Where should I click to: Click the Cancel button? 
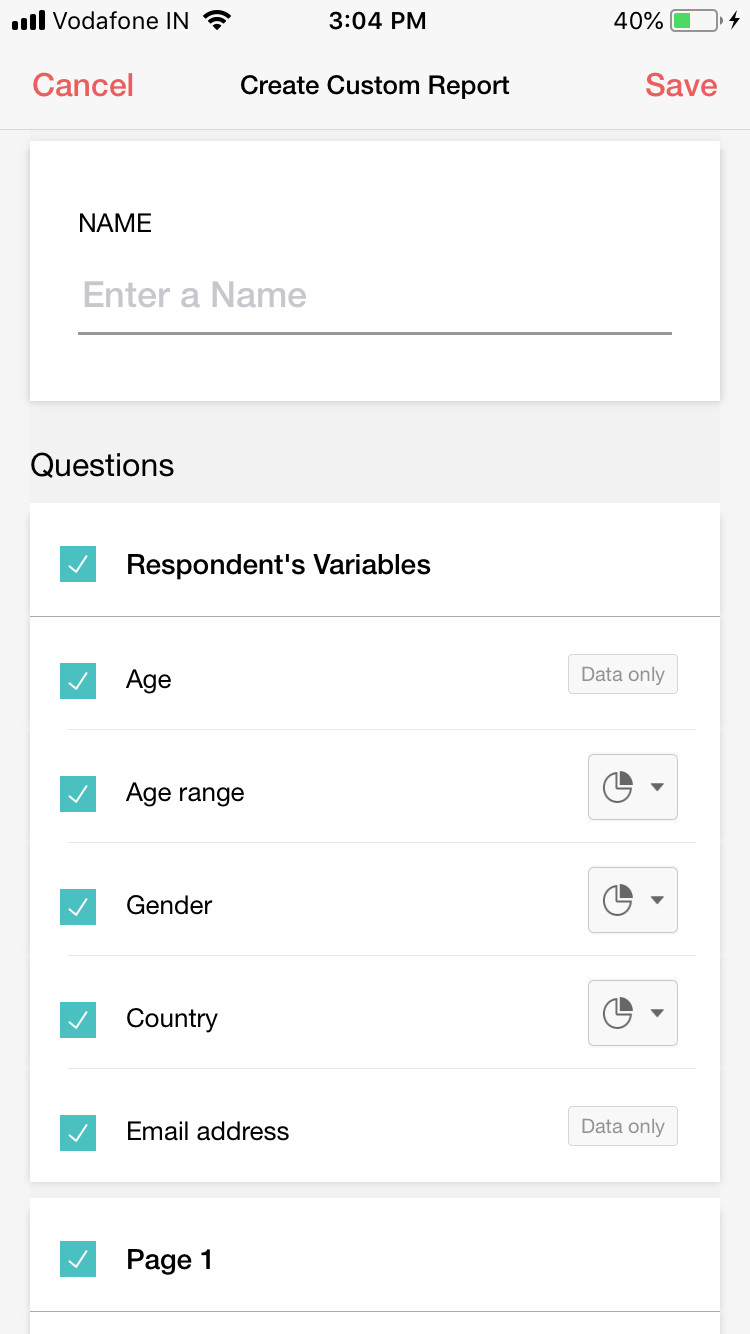point(82,86)
